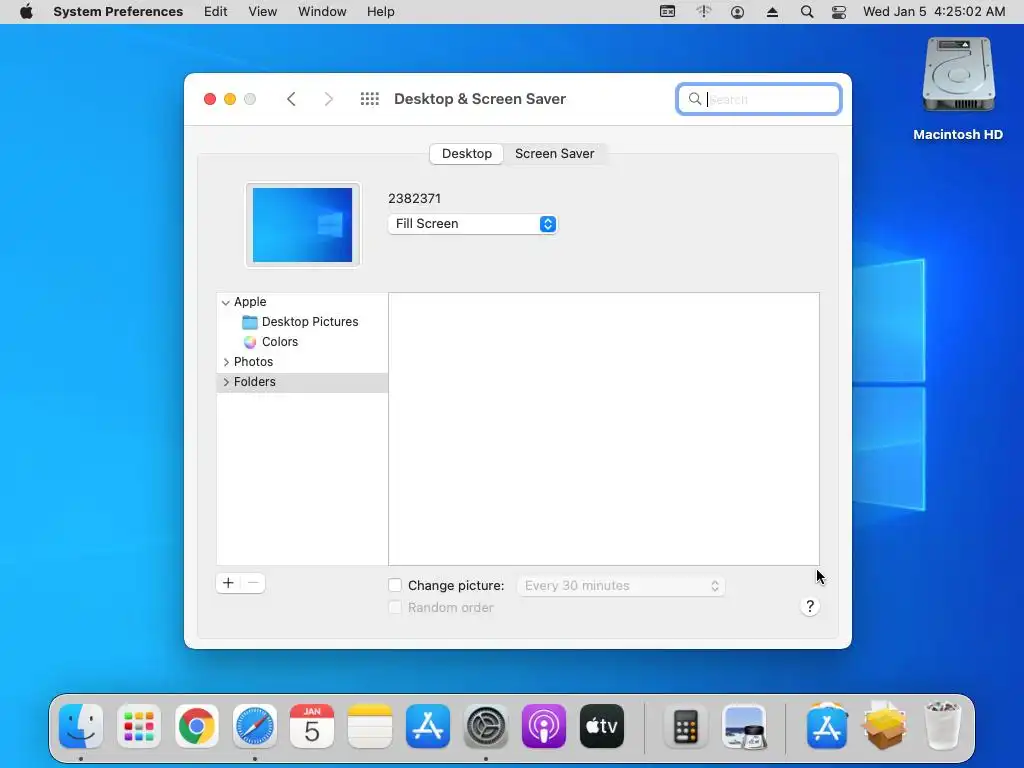Open Calendar from the dock
This screenshot has height=768, width=1024.
click(312, 726)
